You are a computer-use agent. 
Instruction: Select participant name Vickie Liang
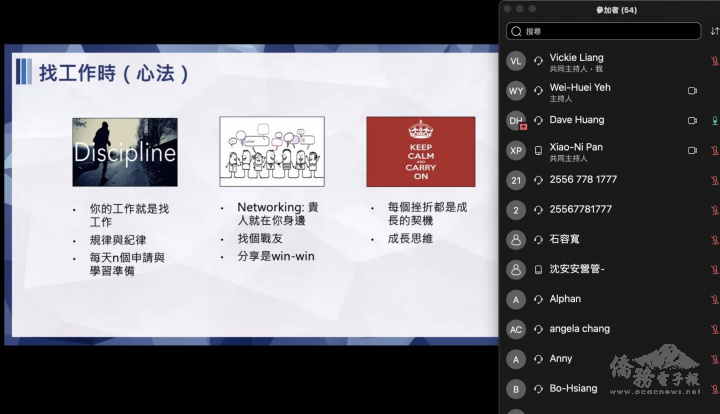point(576,57)
